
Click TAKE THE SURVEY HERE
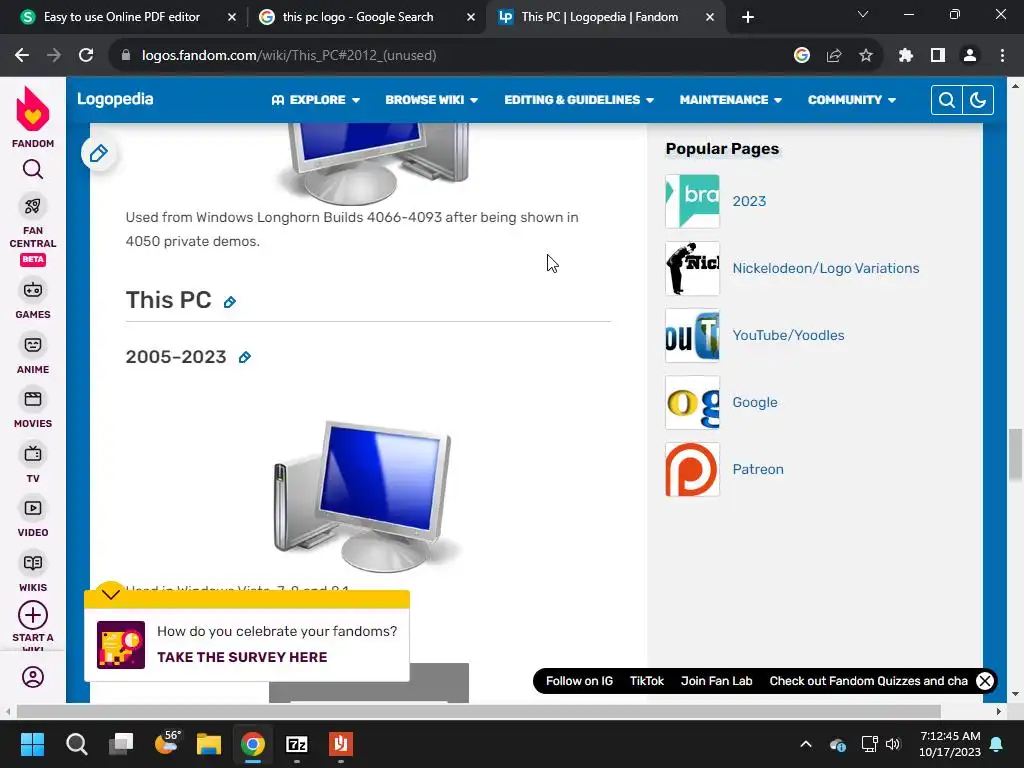242,657
